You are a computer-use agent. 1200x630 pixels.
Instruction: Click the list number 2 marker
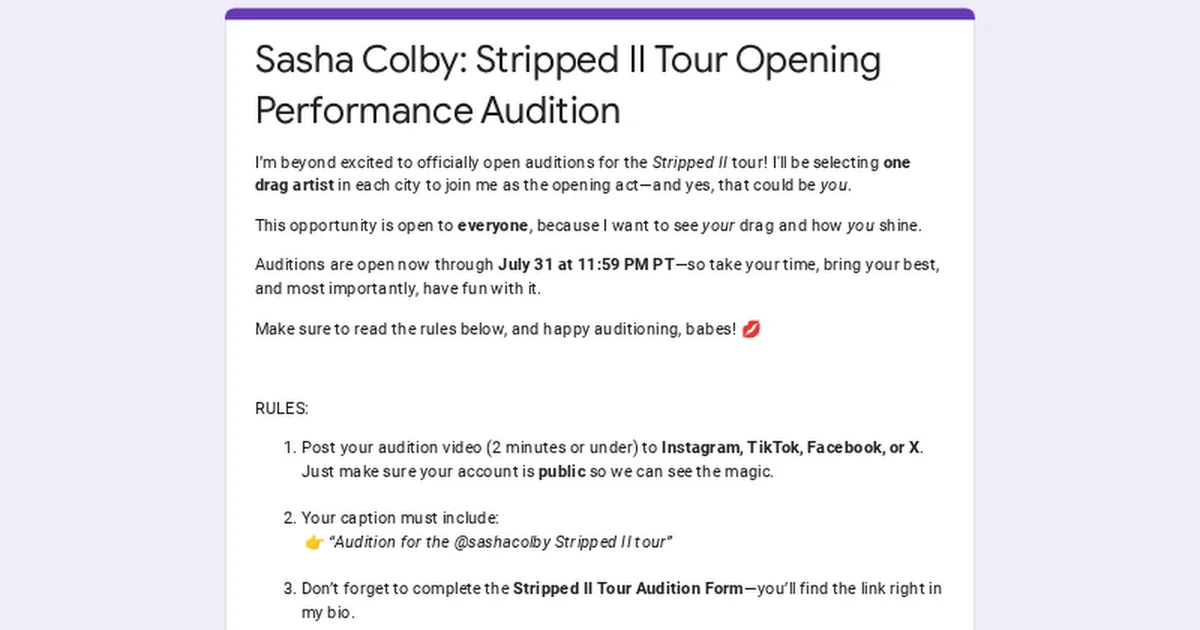(x=289, y=518)
